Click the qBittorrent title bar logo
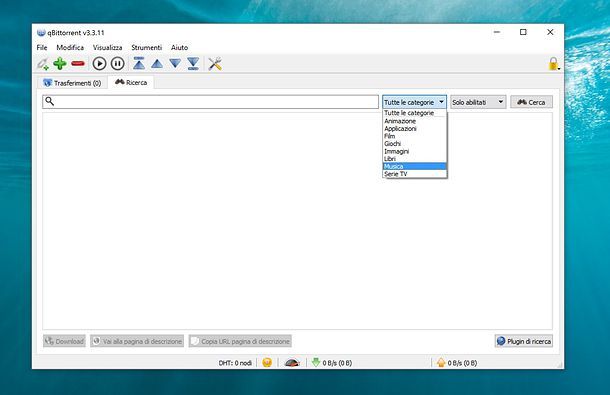 41,33
